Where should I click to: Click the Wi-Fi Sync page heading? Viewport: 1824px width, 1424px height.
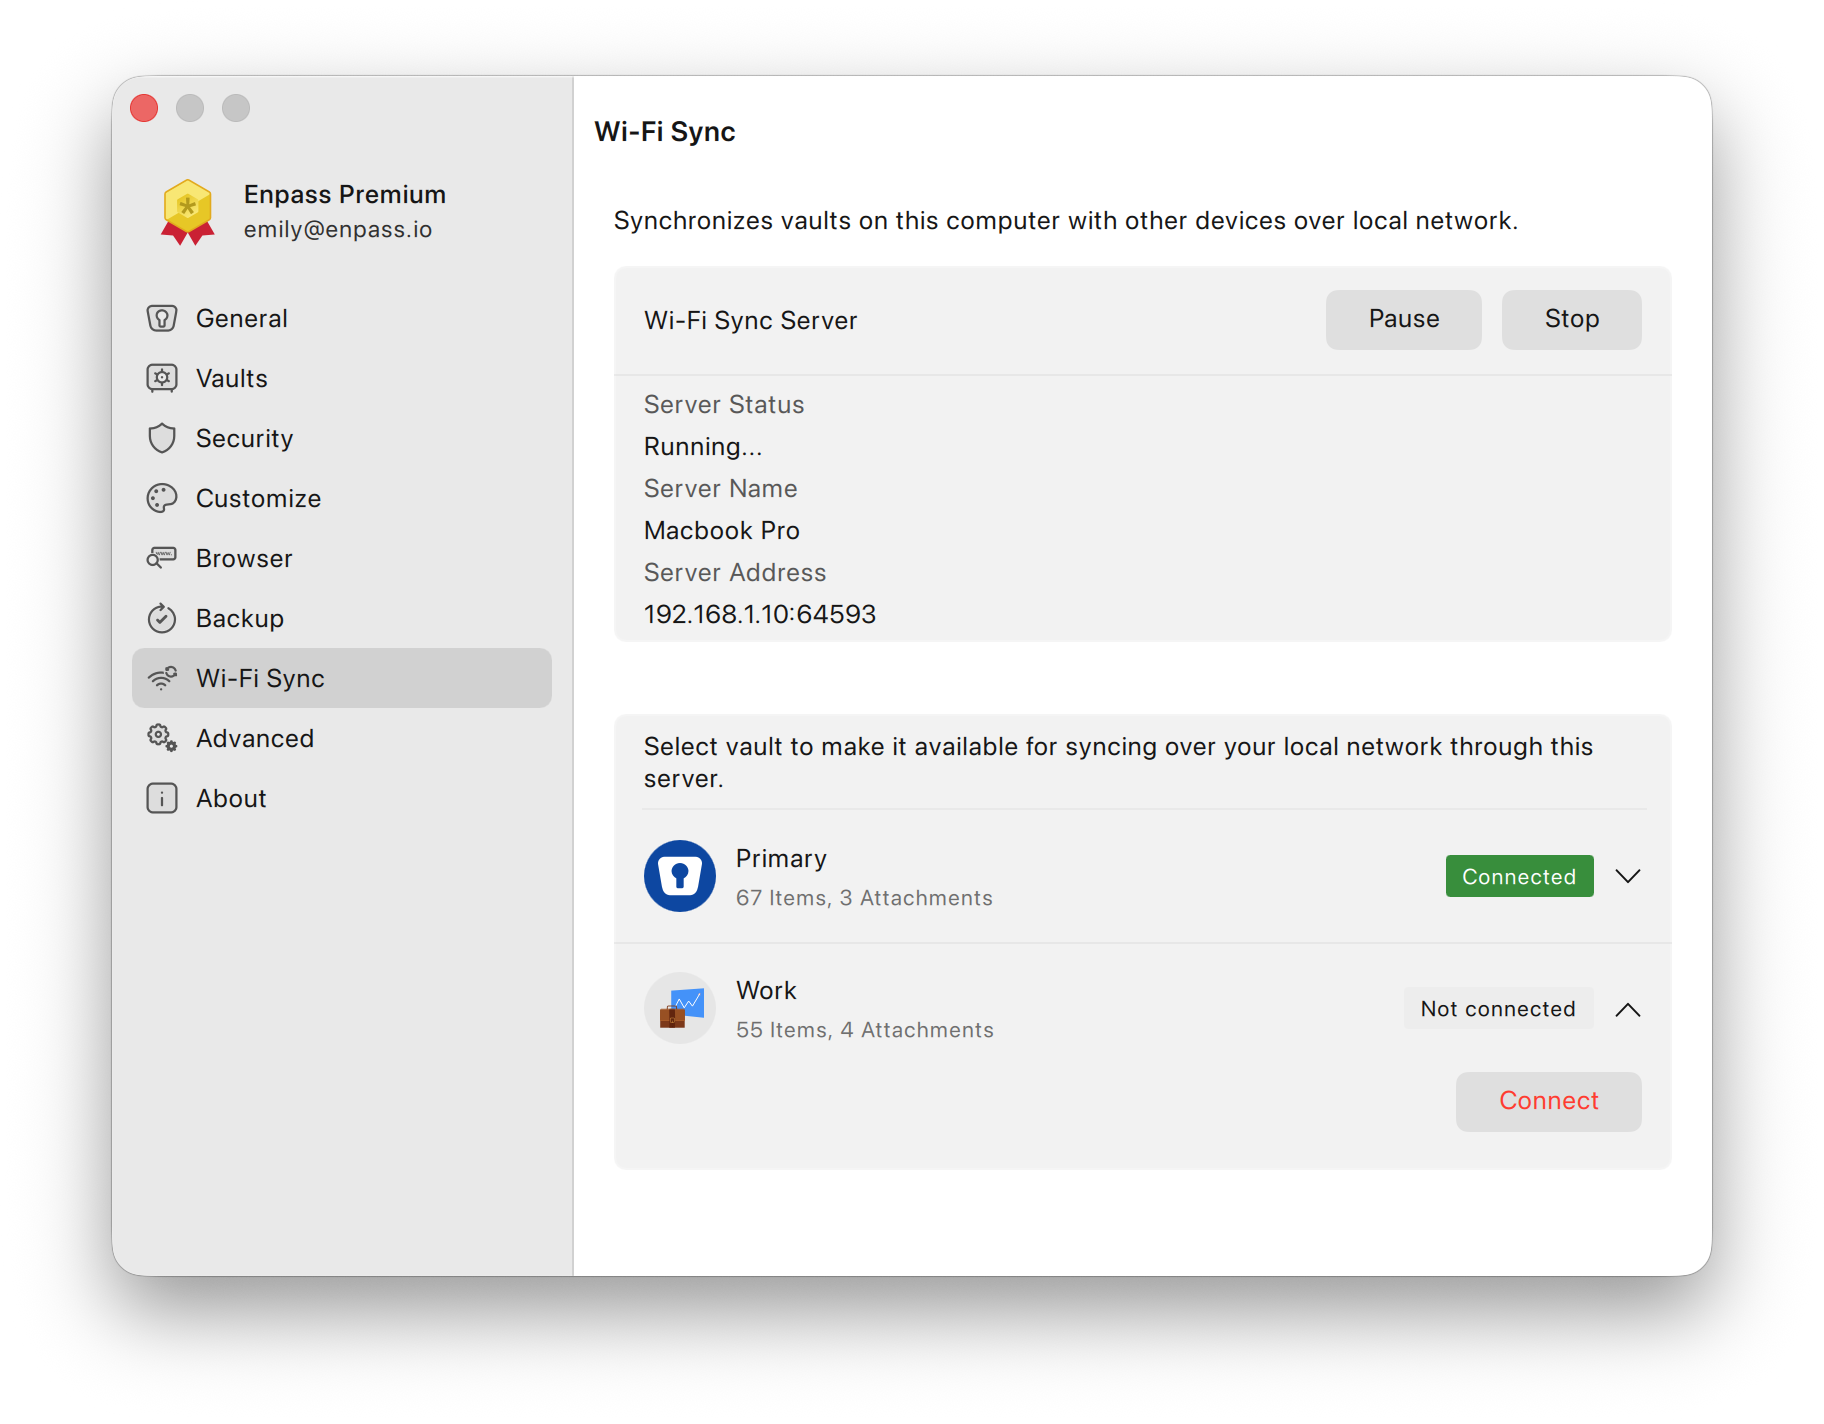665,132
